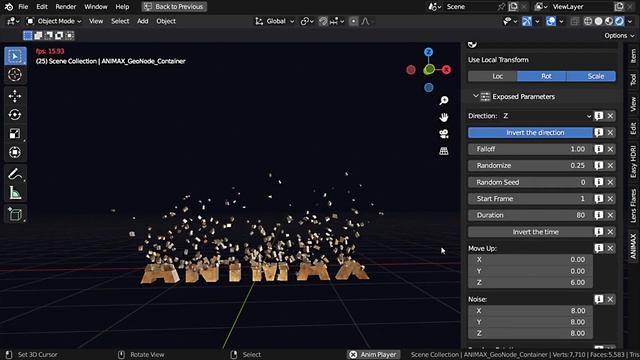Click the select mode extend icon

(38, 36)
